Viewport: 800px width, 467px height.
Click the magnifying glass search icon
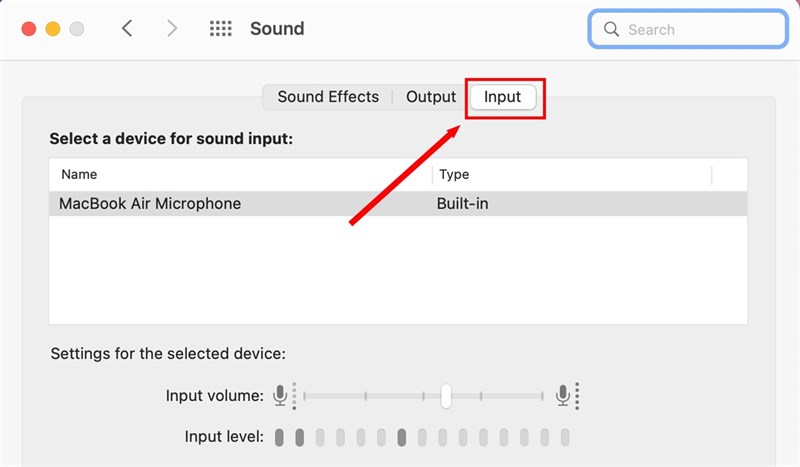click(609, 29)
